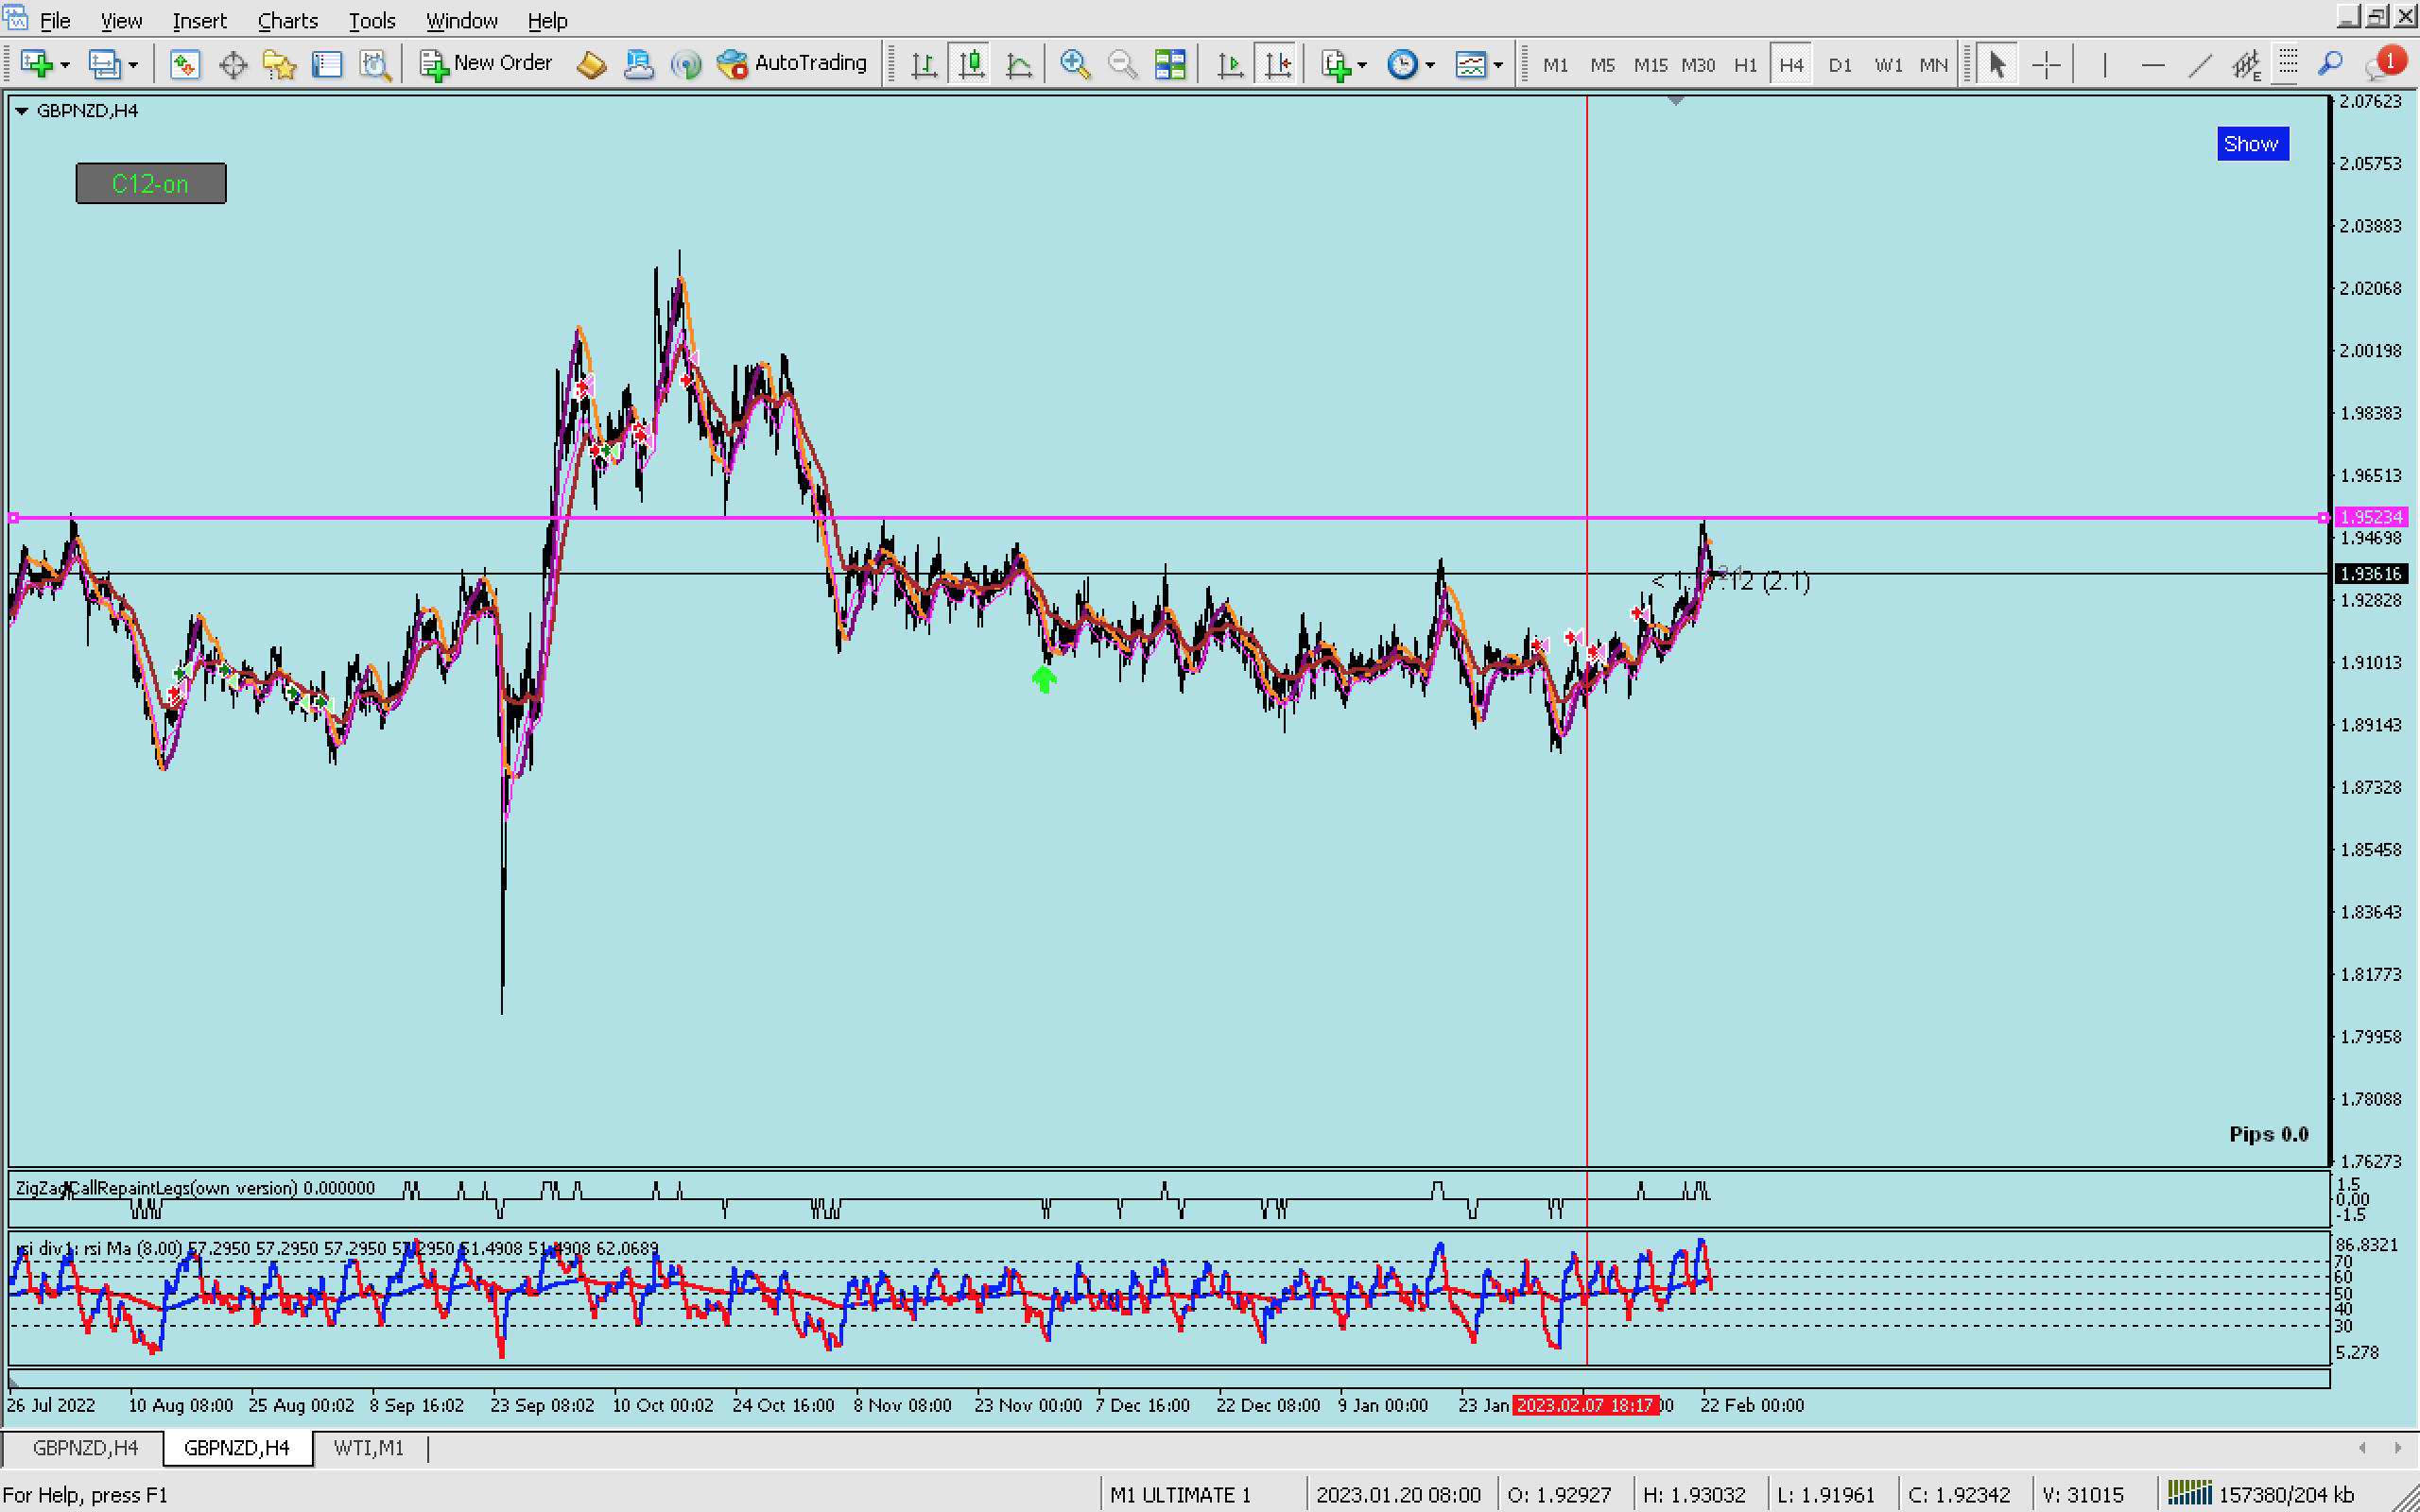This screenshot has height=1512, width=2420.
Task: Tile the chart windows with the grid icon
Action: coord(1169,64)
